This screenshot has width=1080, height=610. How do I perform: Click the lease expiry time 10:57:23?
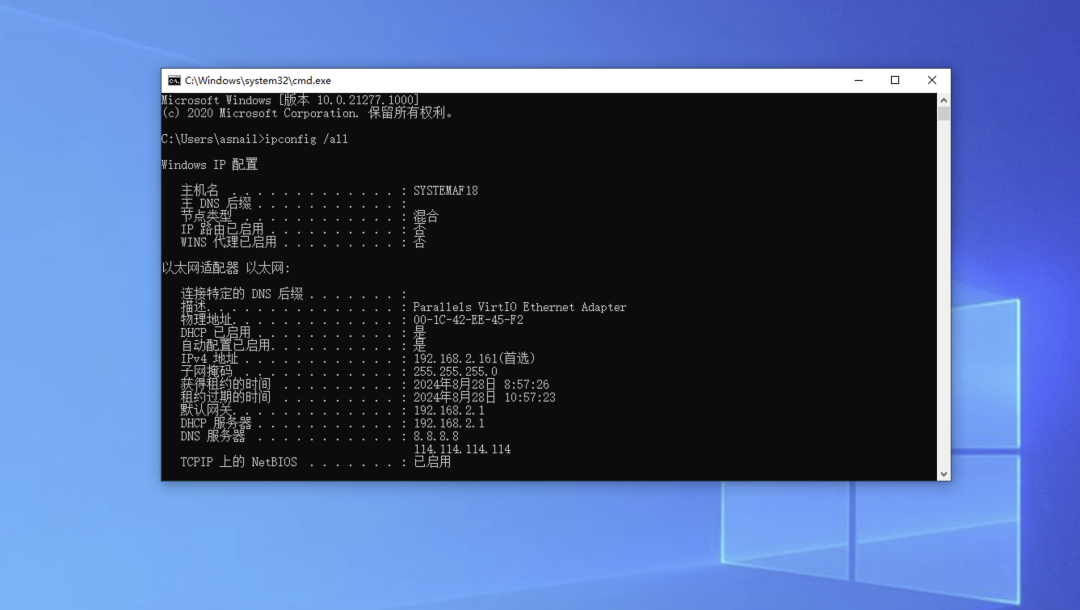pos(530,397)
